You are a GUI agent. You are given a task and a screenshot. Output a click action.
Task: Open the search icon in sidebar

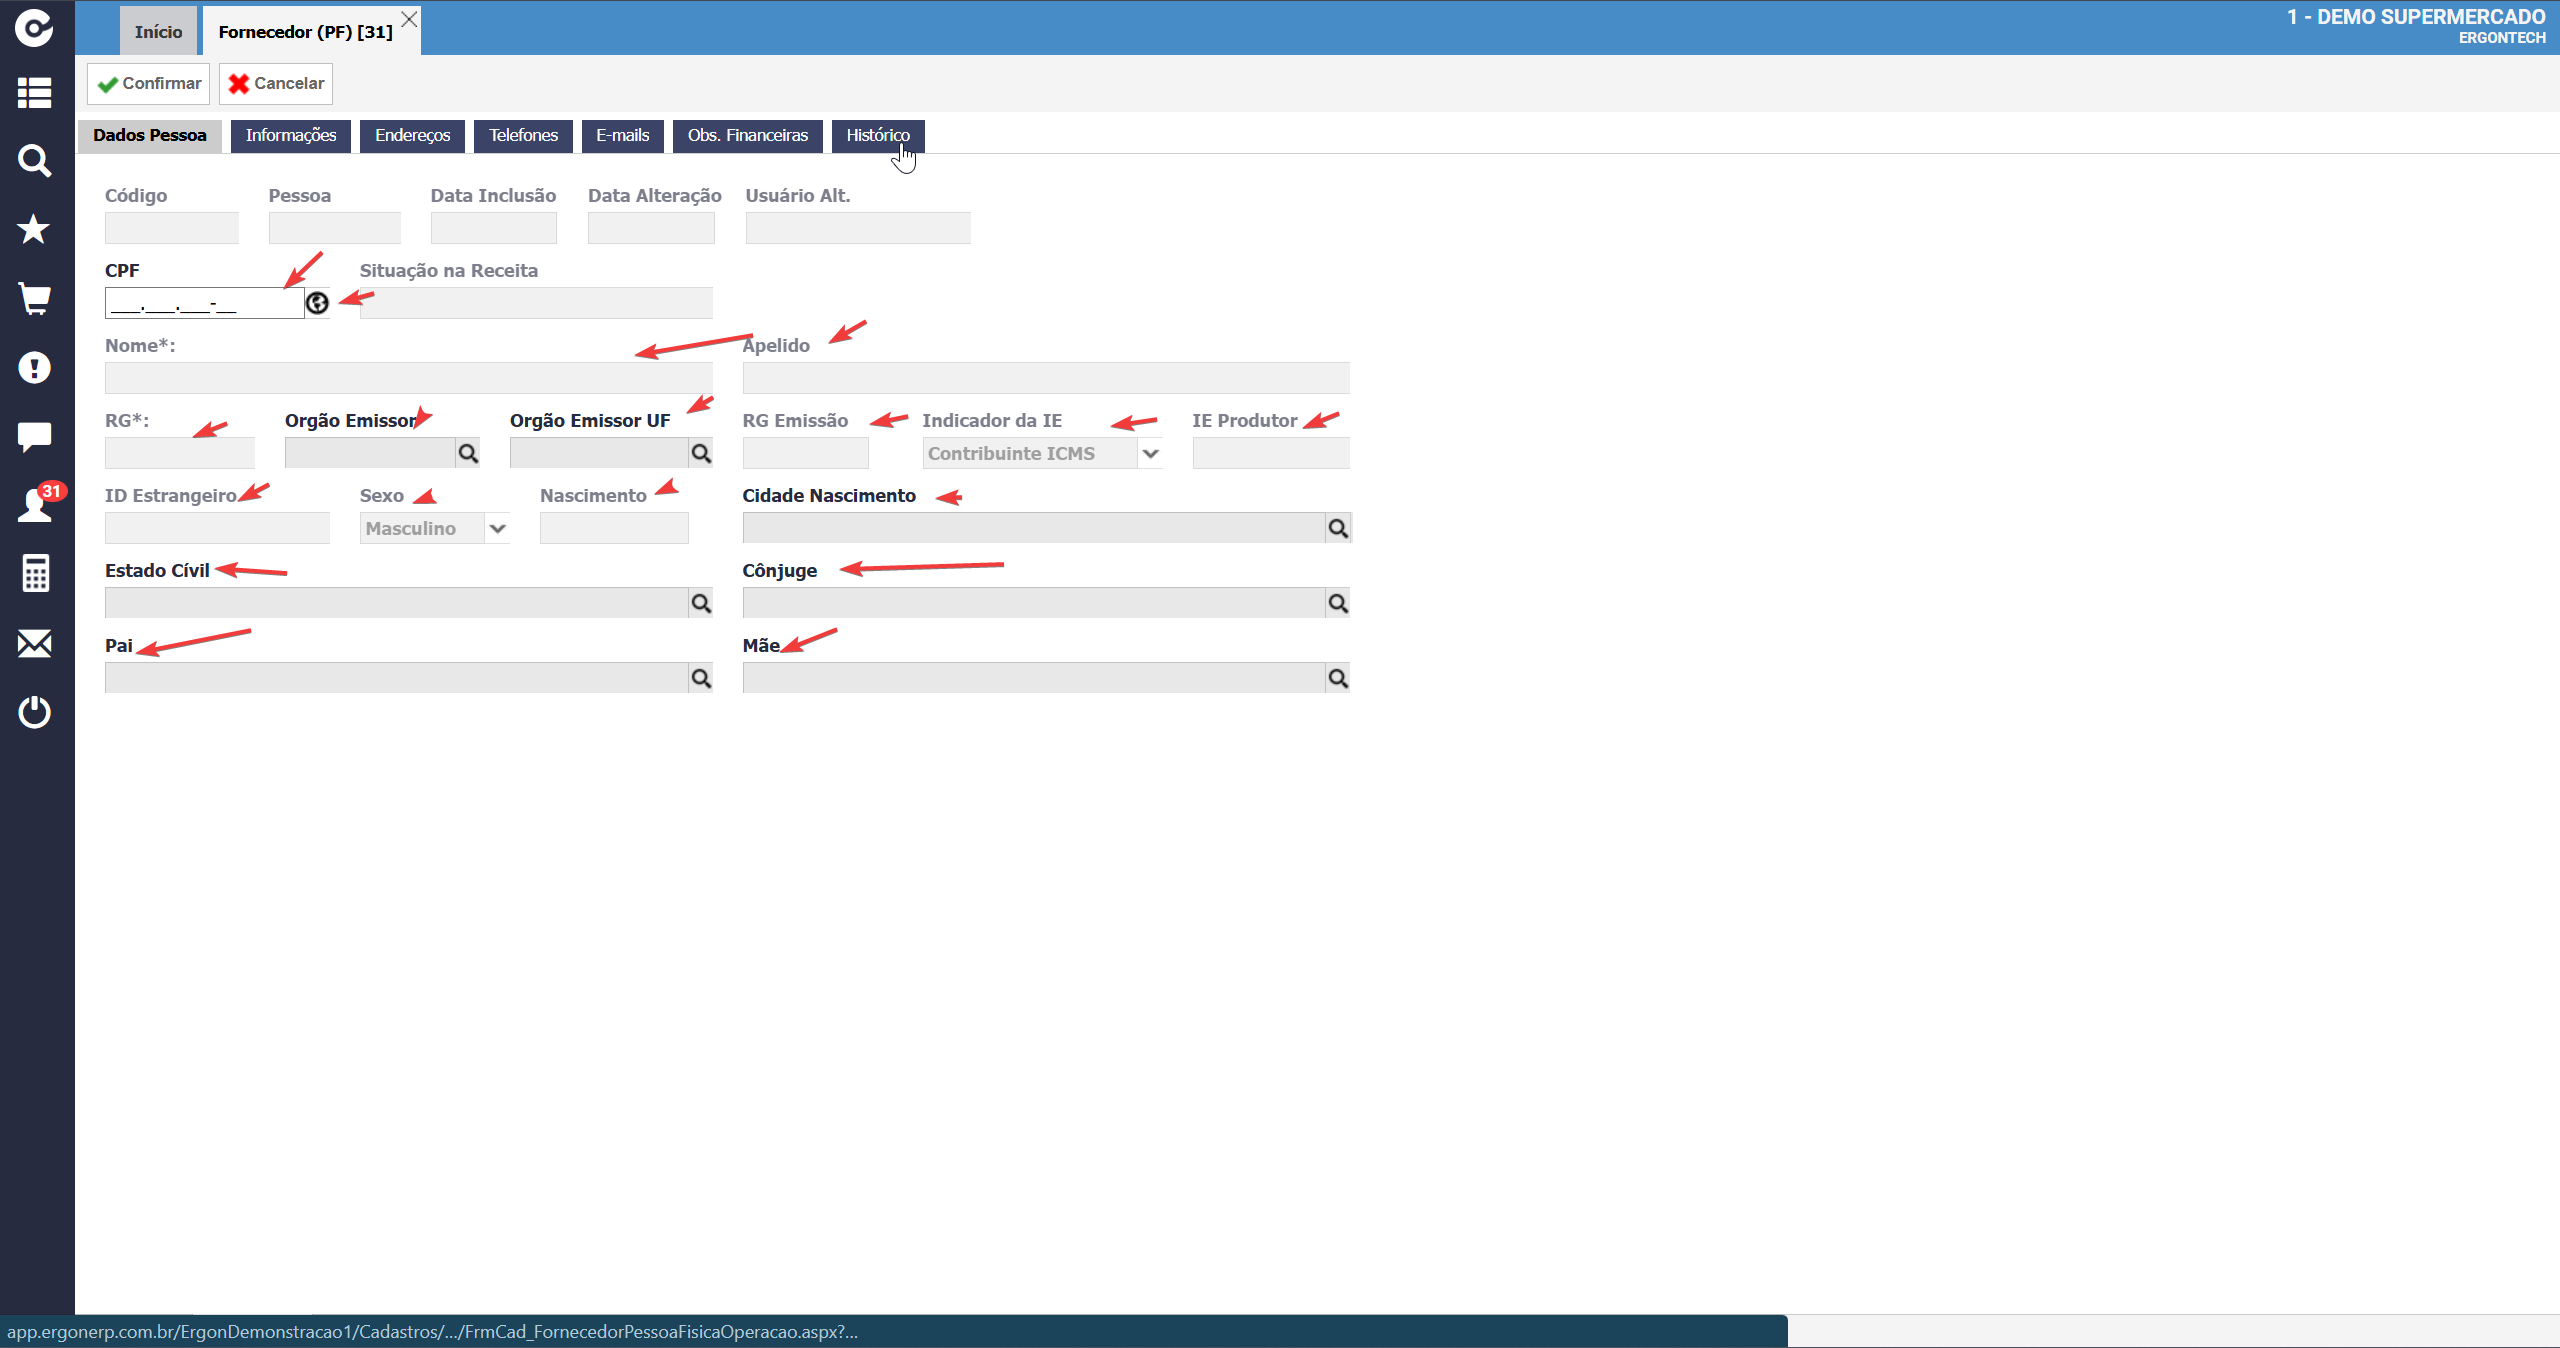click(x=34, y=161)
